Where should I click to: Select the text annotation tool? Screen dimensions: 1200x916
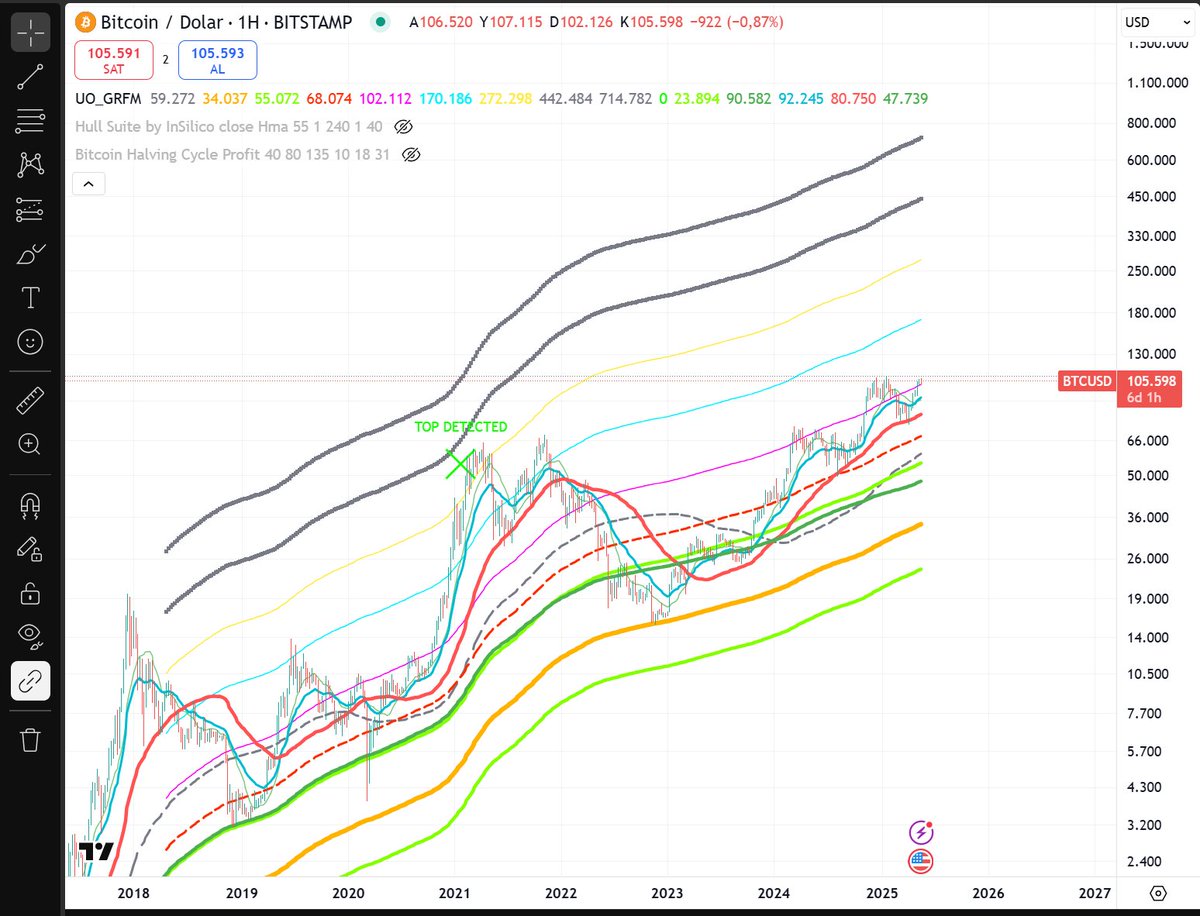[31, 298]
